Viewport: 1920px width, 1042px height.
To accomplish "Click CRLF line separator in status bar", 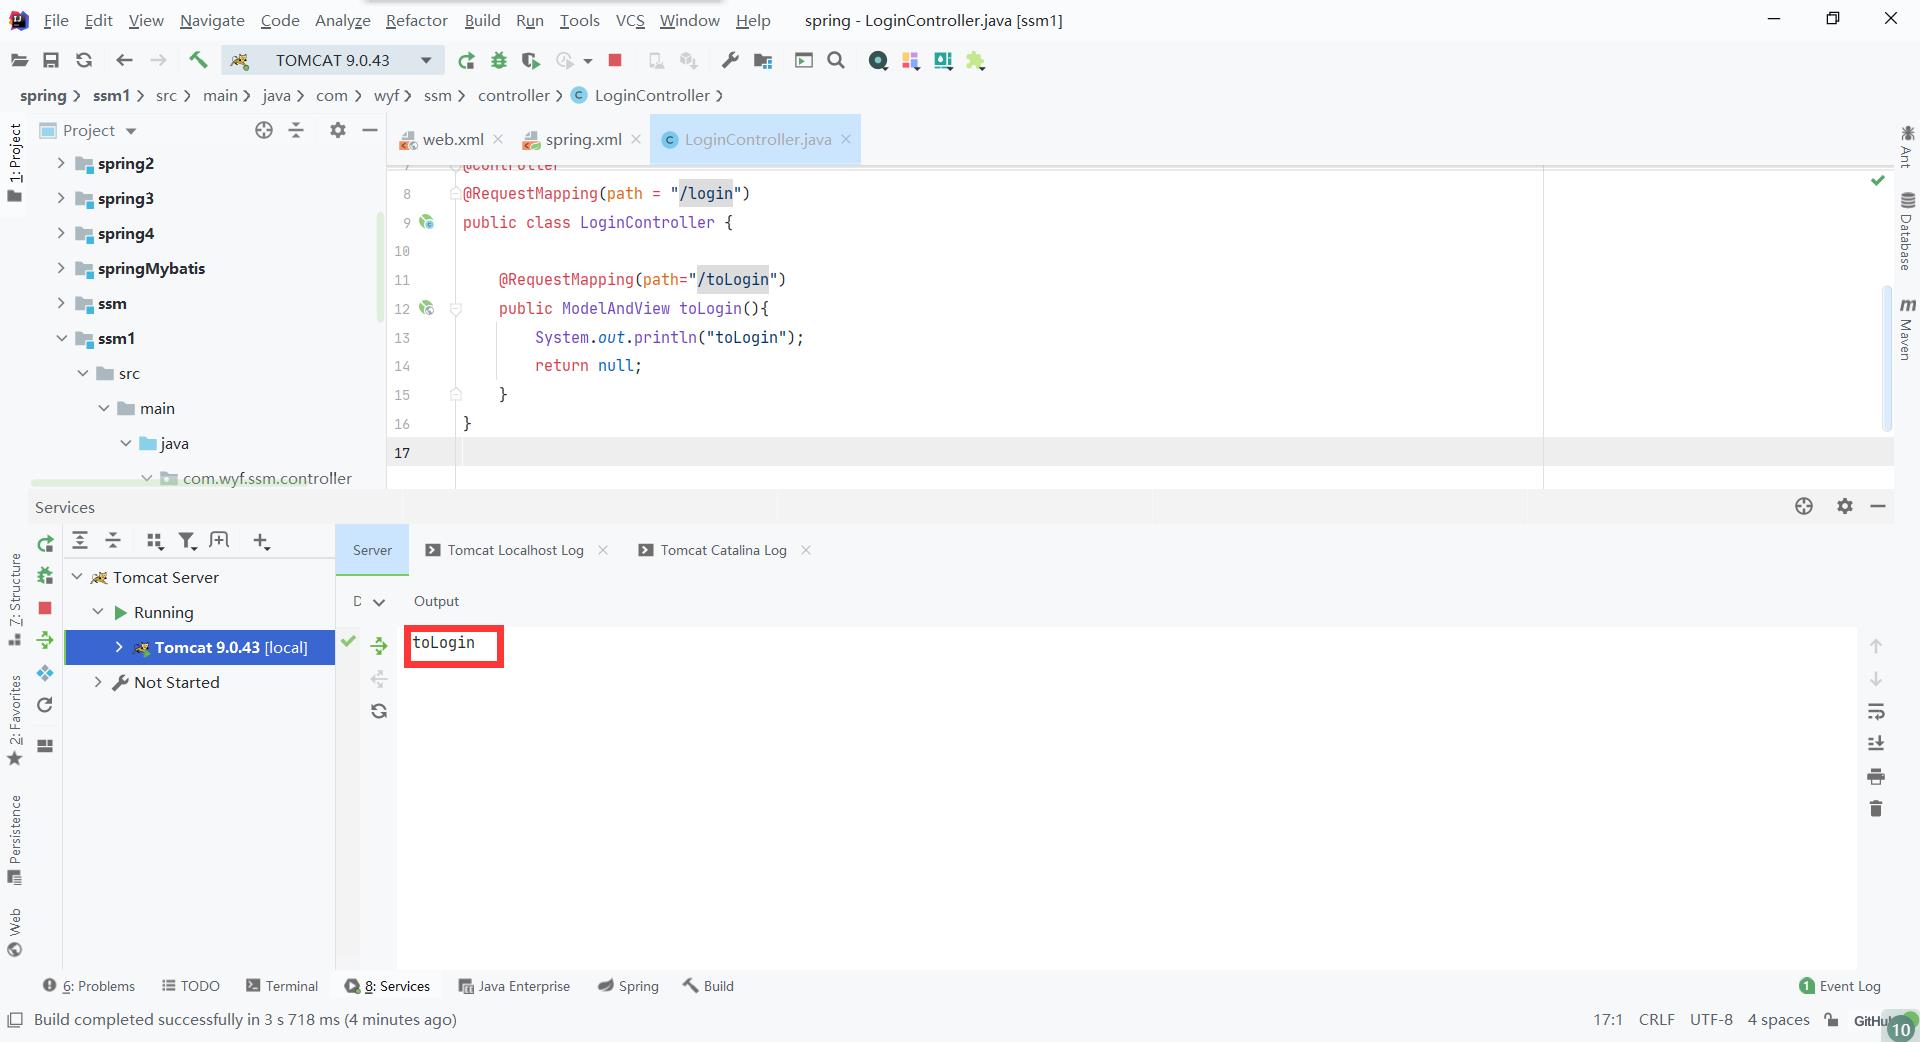I will tap(1656, 1020).
